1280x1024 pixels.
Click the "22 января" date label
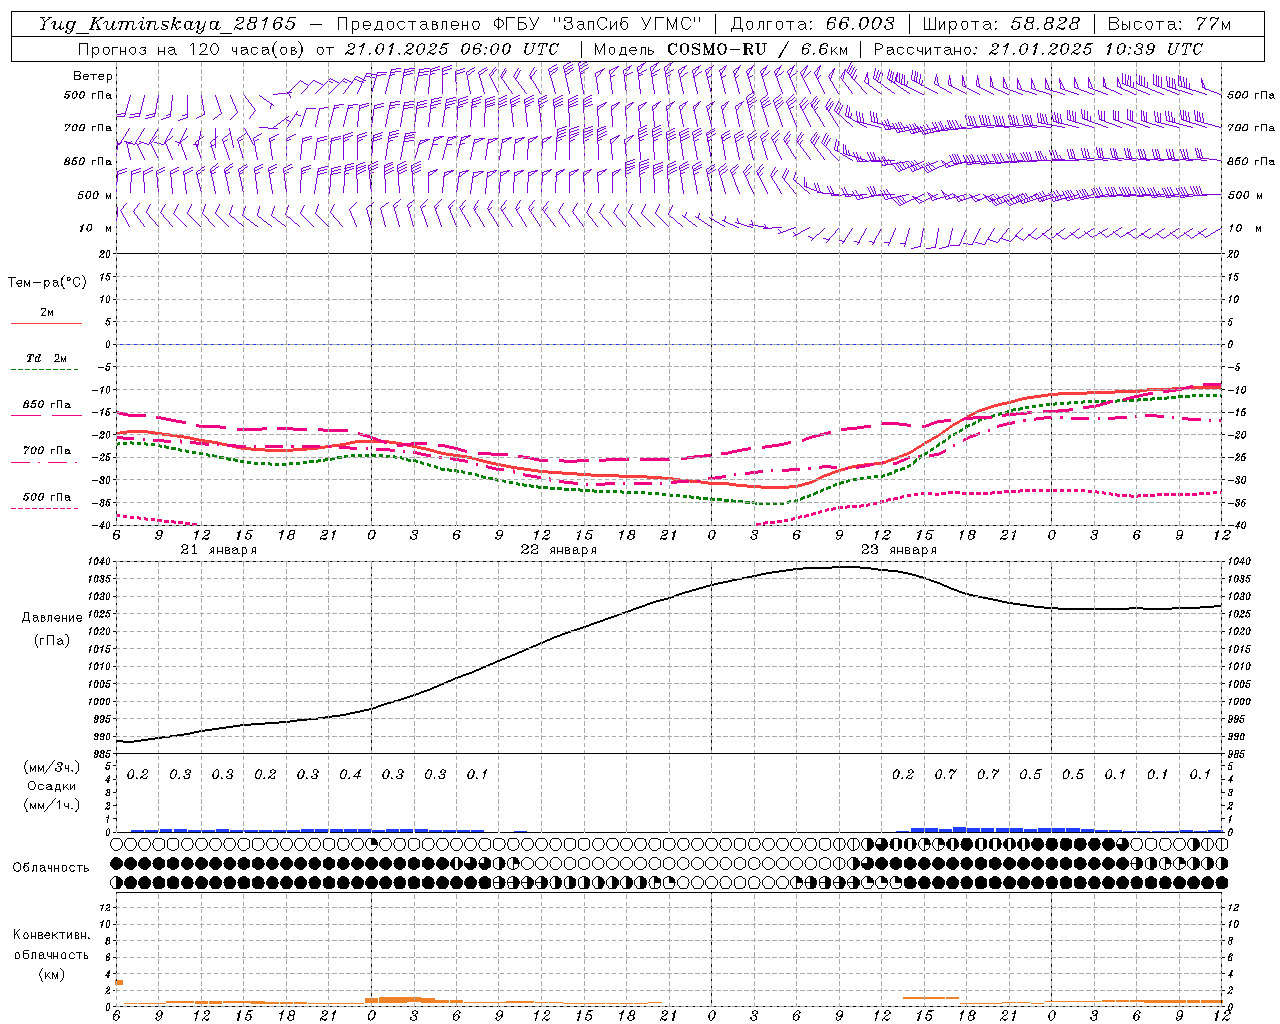coord(558,550)
